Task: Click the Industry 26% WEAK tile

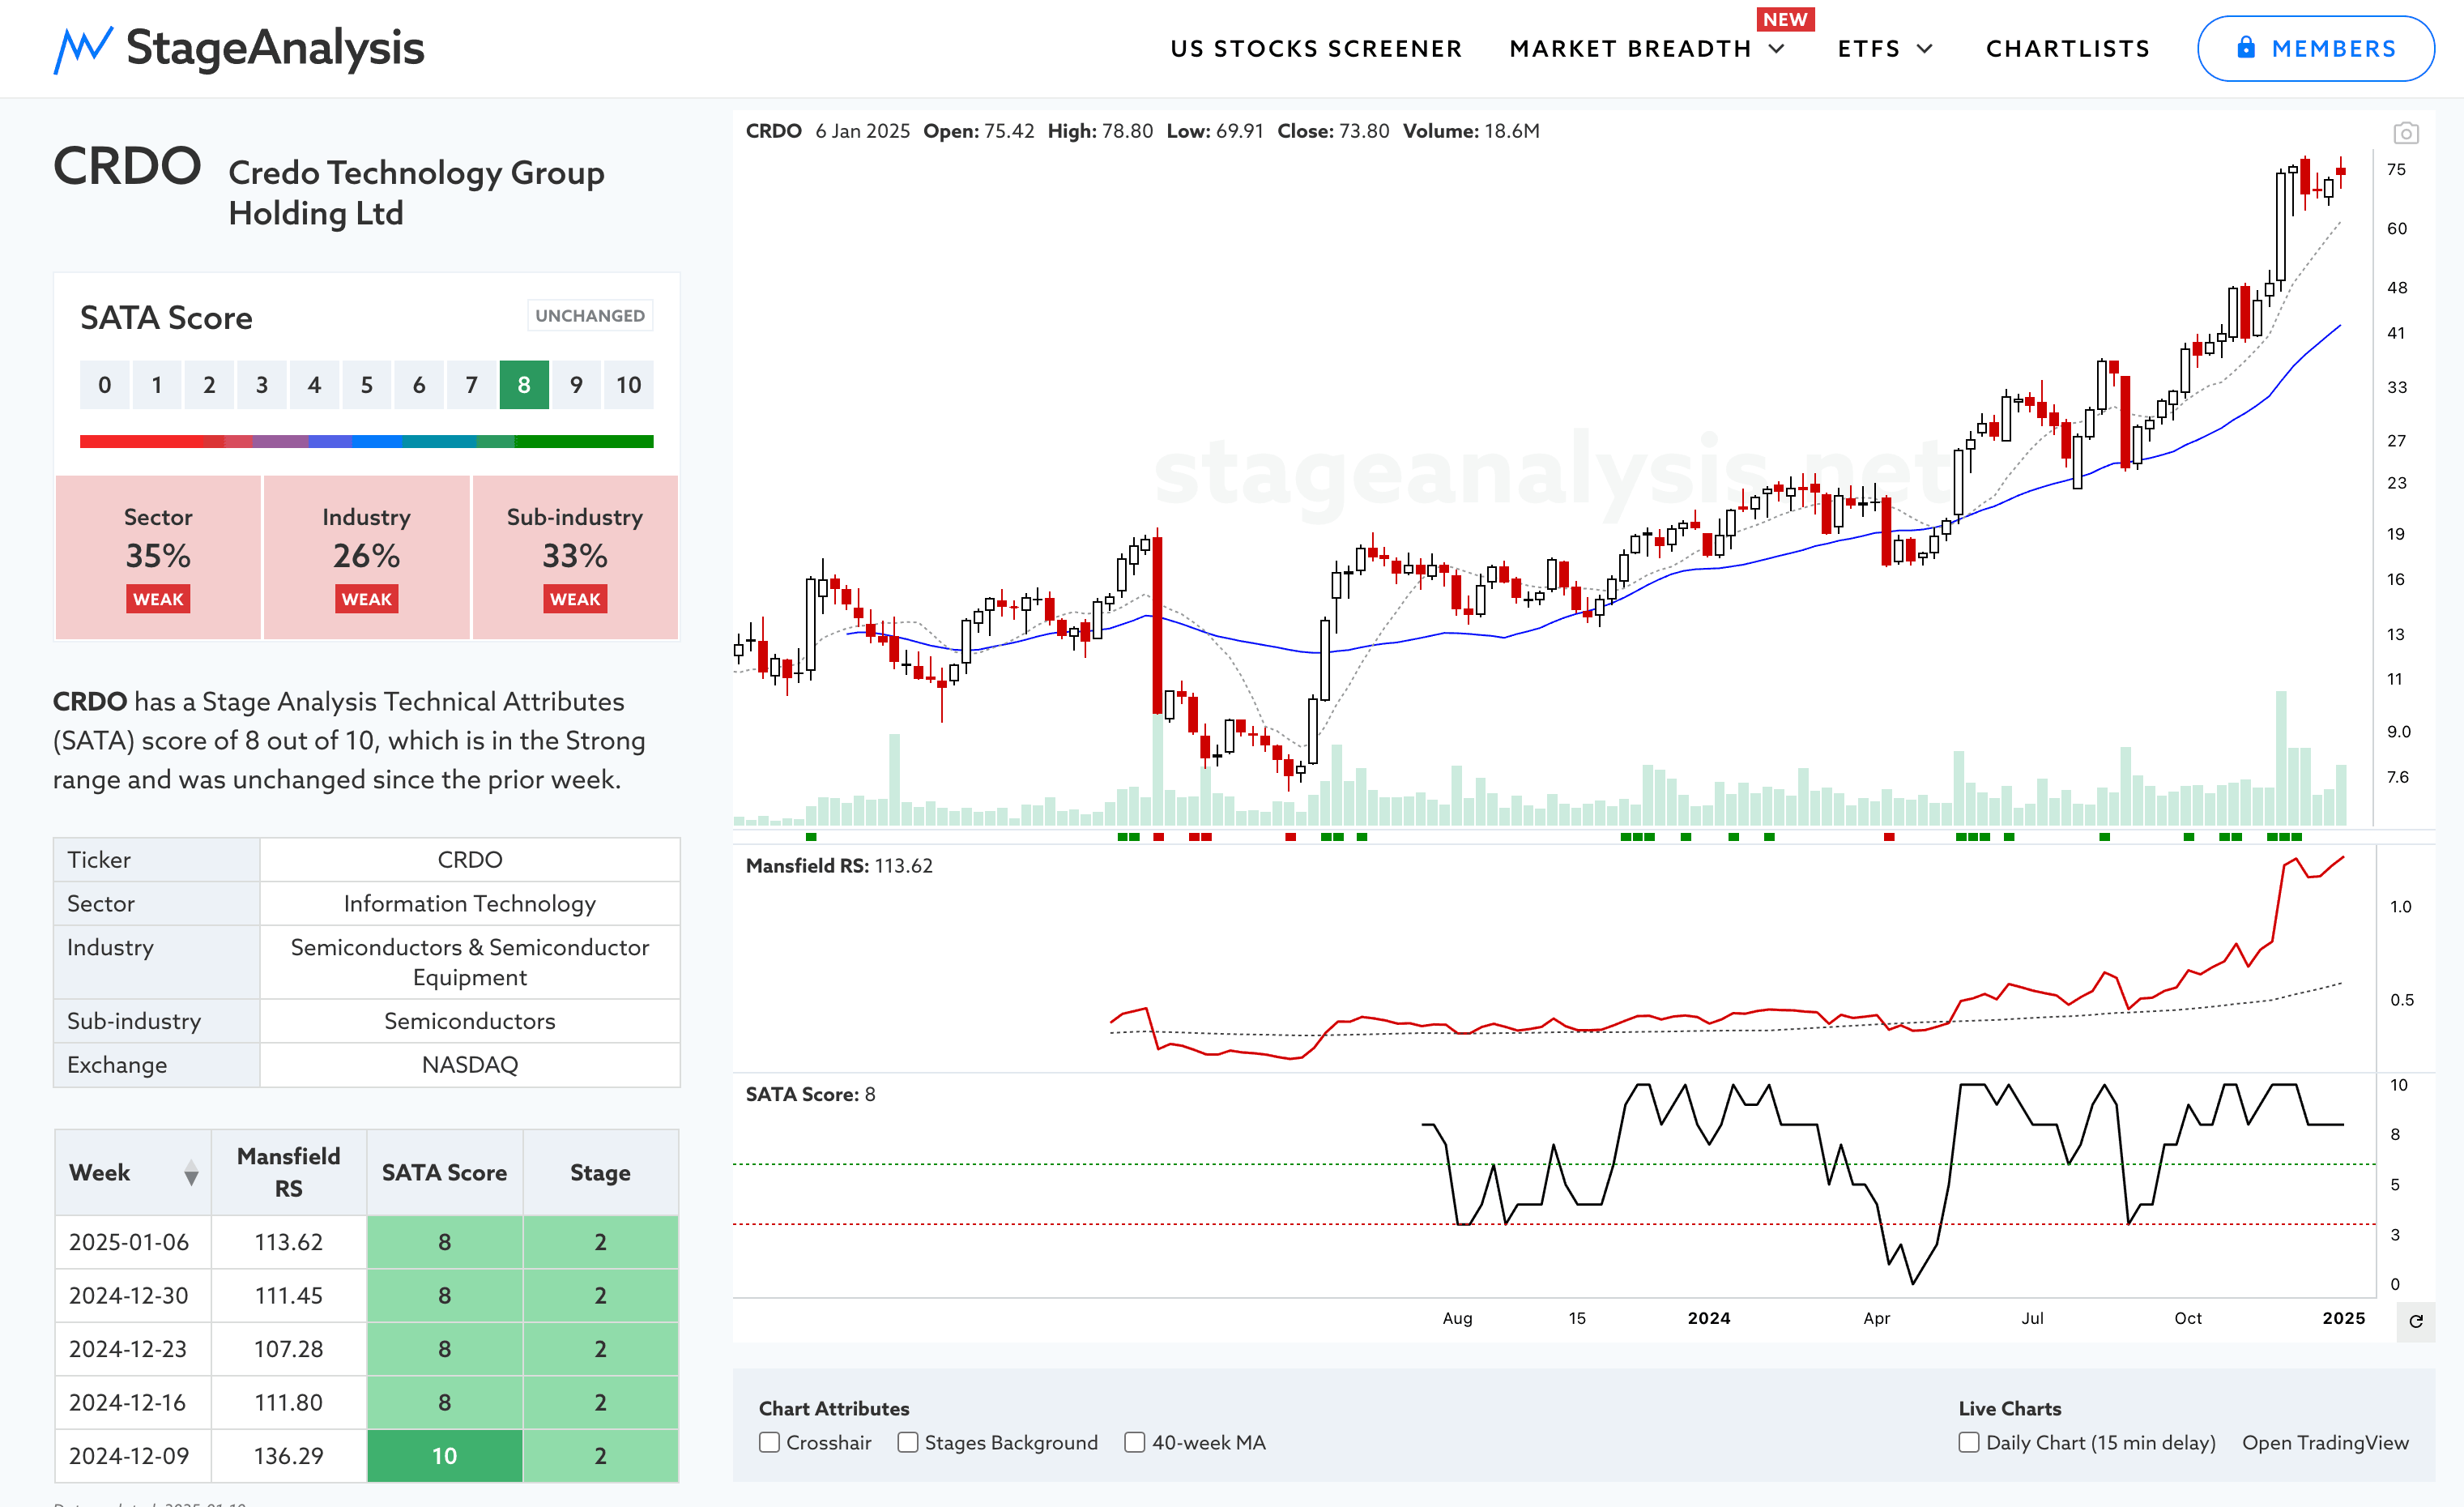Action: pyautogui.click(x=366, y=557)
